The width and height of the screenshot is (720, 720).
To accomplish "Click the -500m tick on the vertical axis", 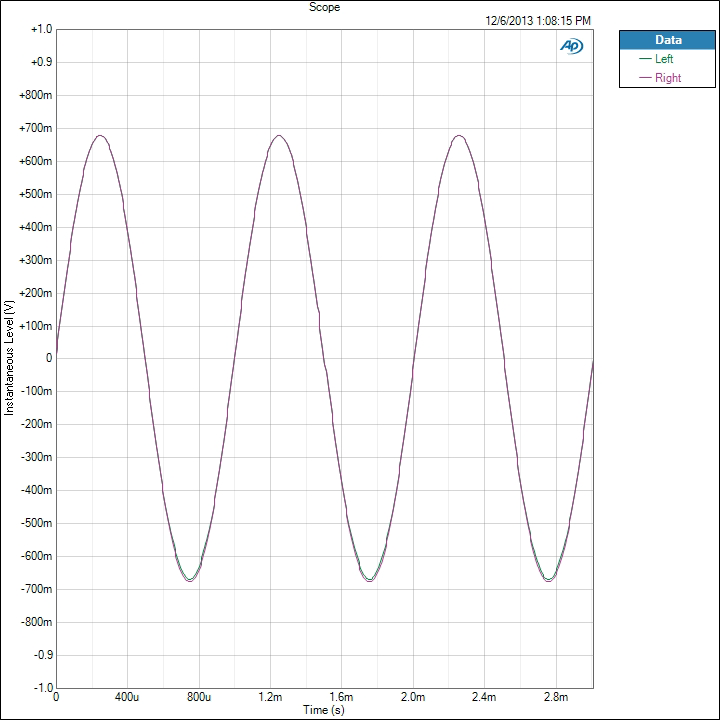I will 35,523.
